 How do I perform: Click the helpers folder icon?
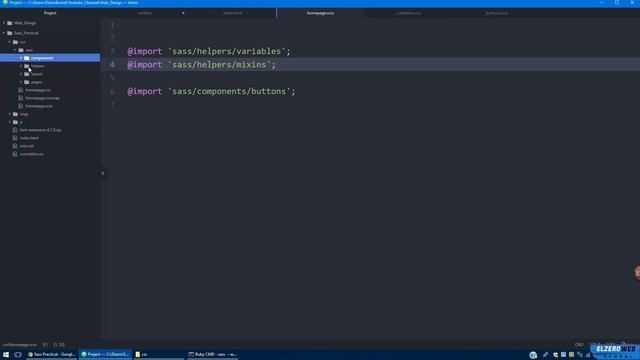tap(27, 66)
